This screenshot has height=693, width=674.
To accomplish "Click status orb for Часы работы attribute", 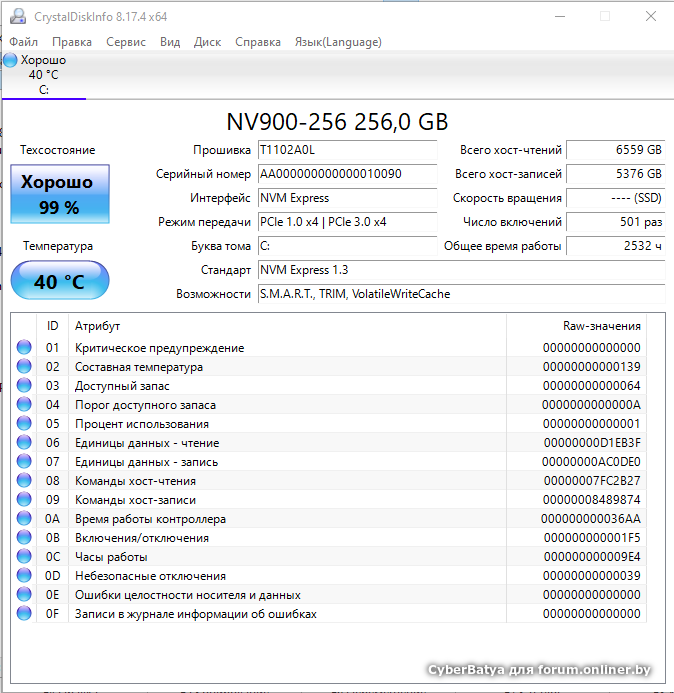I will click(24, 557).
